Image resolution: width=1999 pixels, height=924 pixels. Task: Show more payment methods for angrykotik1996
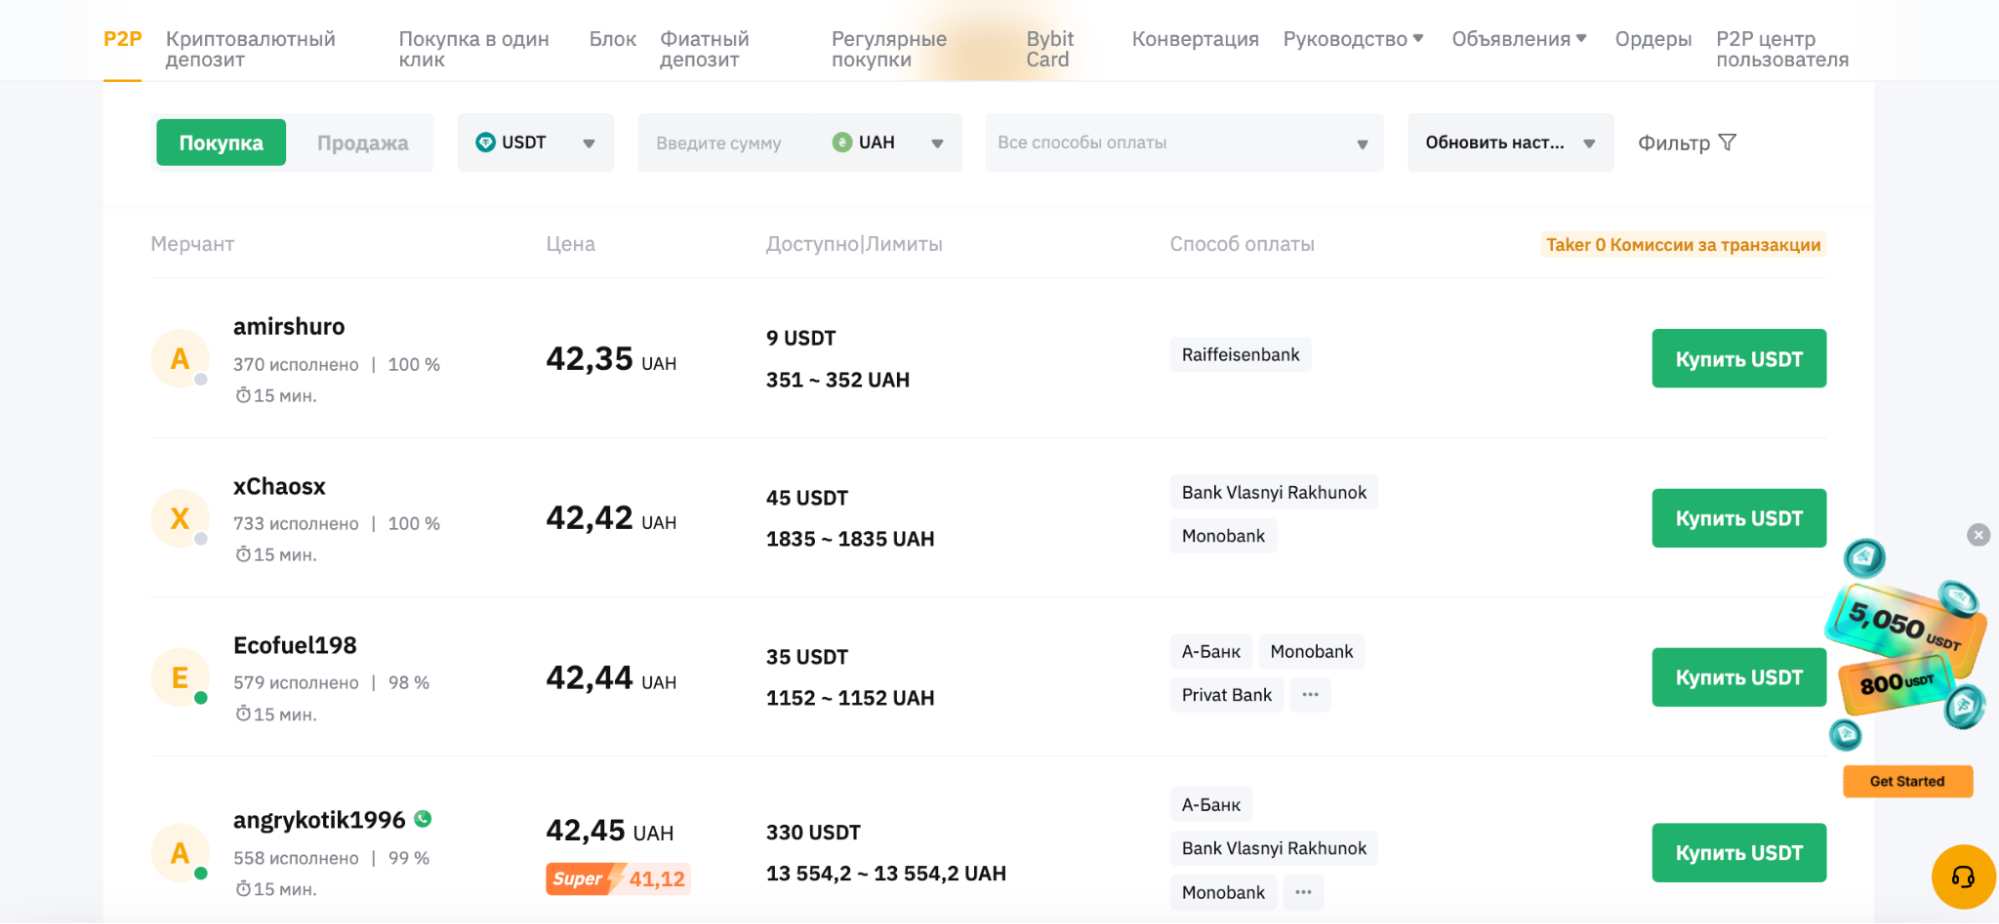pos(1303,892)
